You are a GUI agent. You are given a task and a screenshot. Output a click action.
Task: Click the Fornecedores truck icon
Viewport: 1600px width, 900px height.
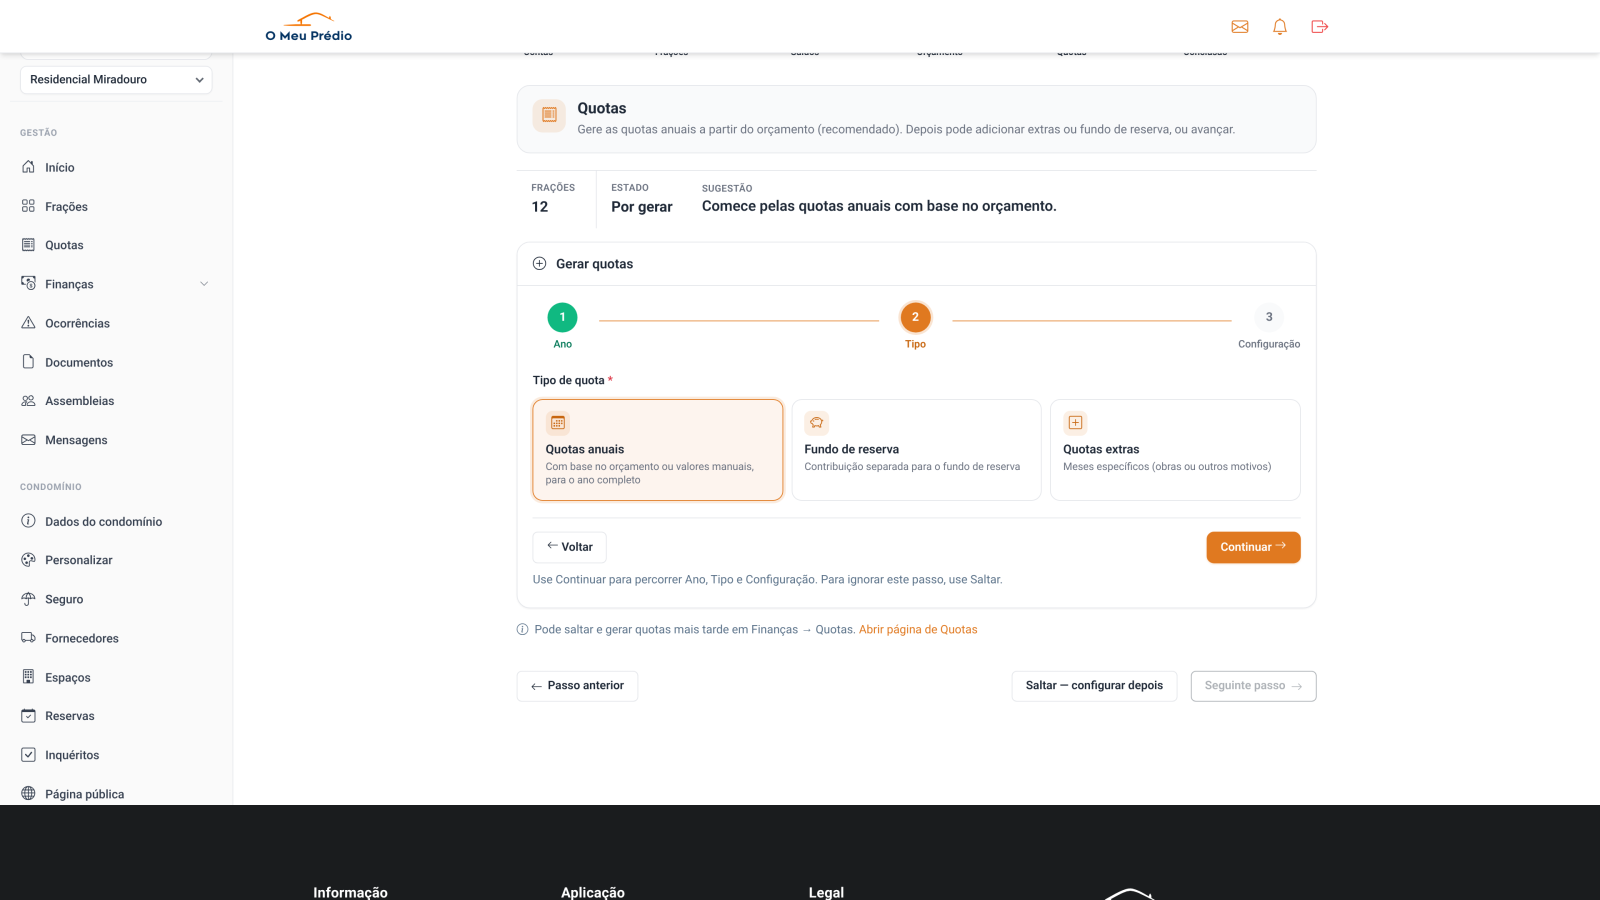click(28, 638)
